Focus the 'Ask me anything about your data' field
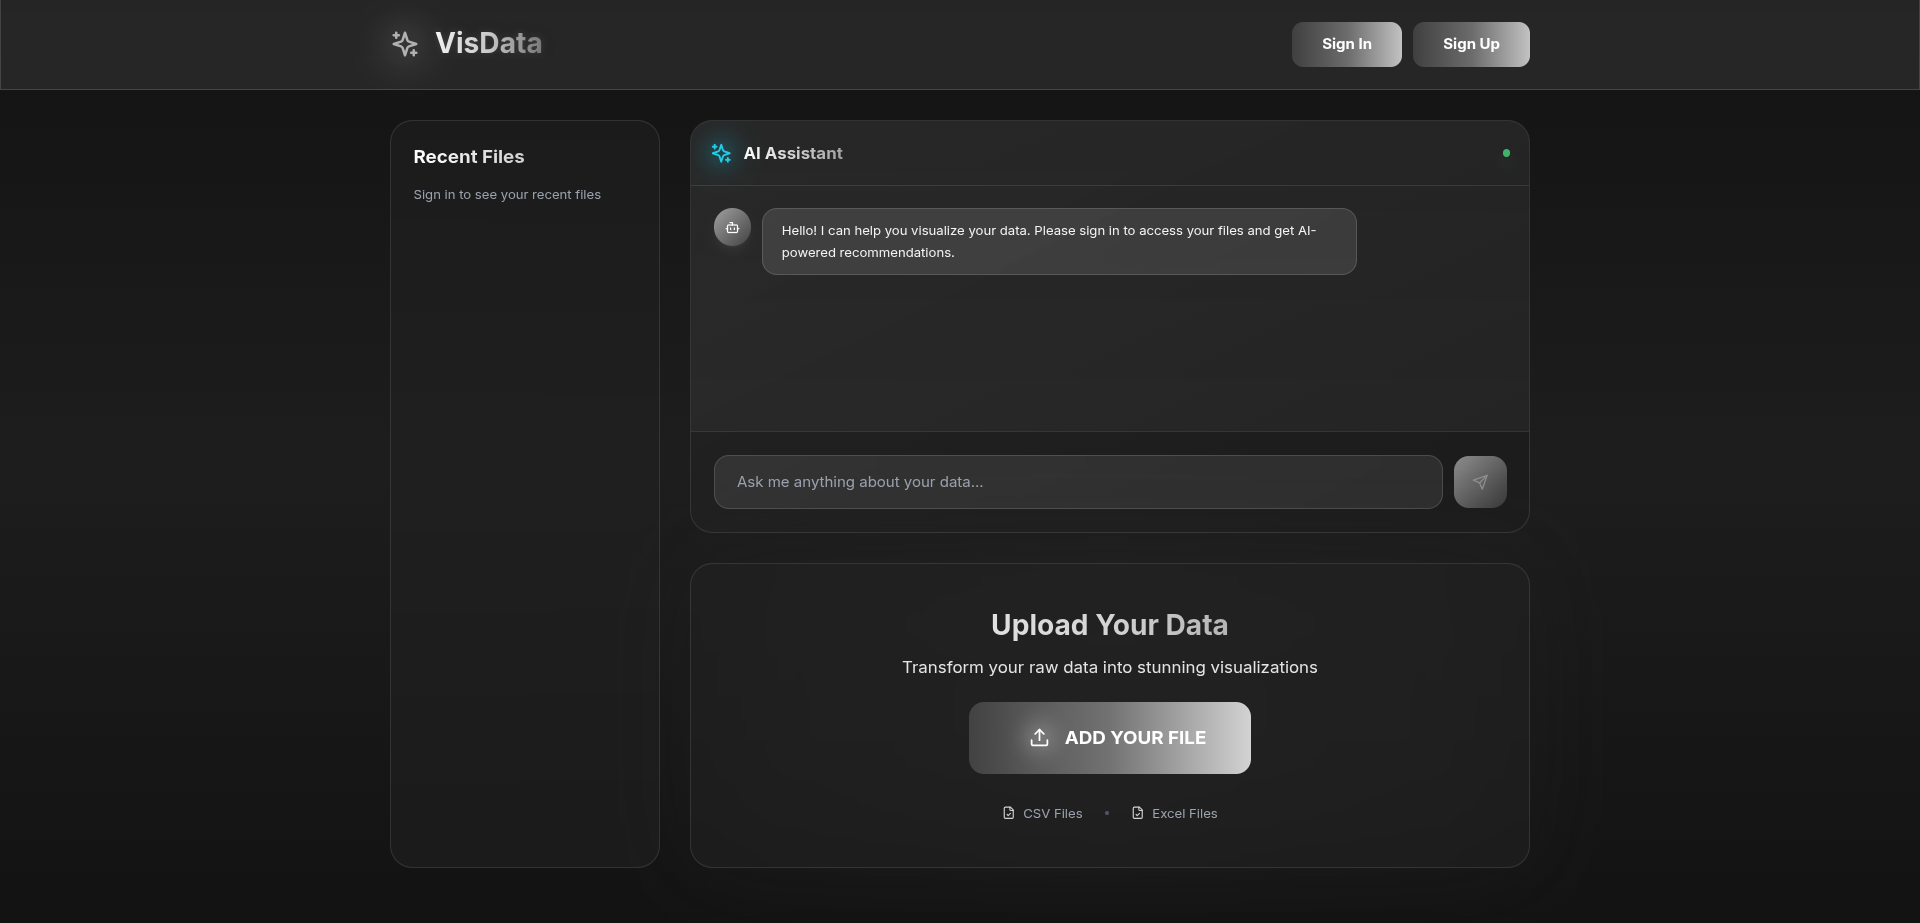The image size is (1920, 923). click(1077, 482)
